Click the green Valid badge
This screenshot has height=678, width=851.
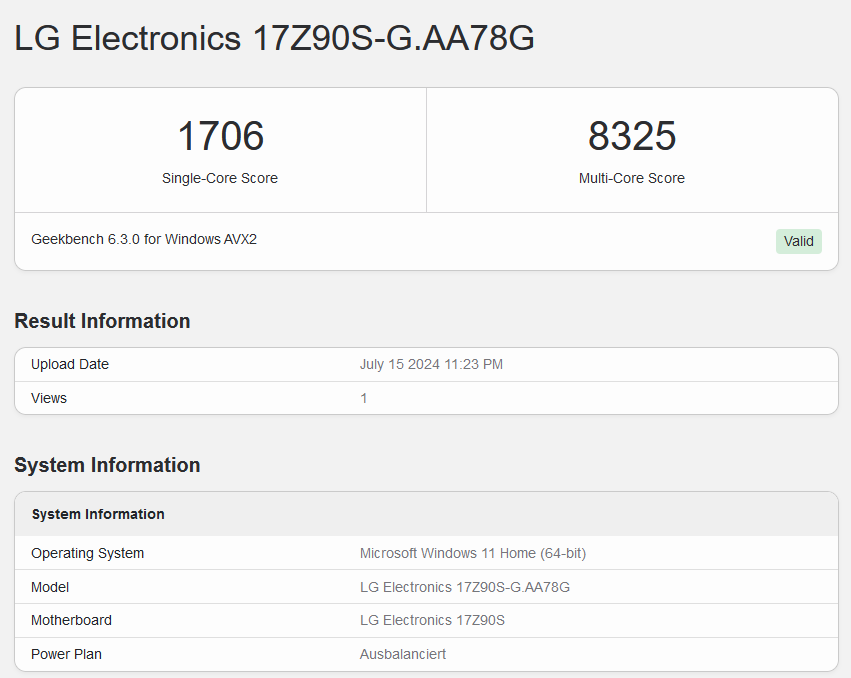(x=798, y=241)
